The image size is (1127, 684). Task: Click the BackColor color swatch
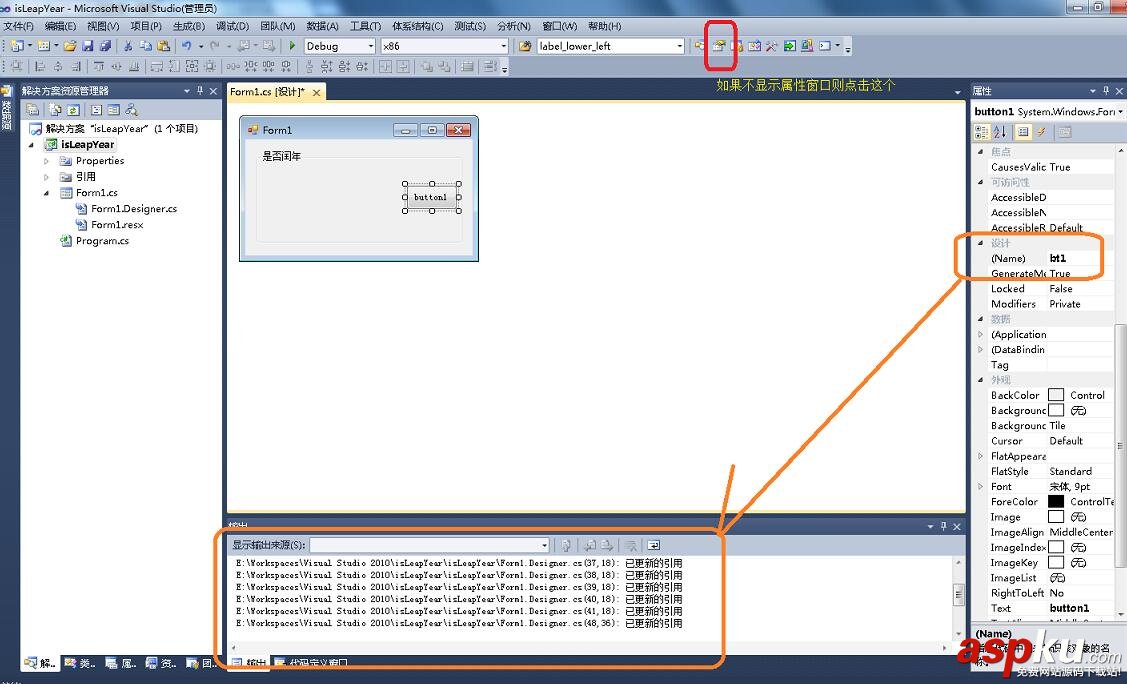coord(1056,395)
